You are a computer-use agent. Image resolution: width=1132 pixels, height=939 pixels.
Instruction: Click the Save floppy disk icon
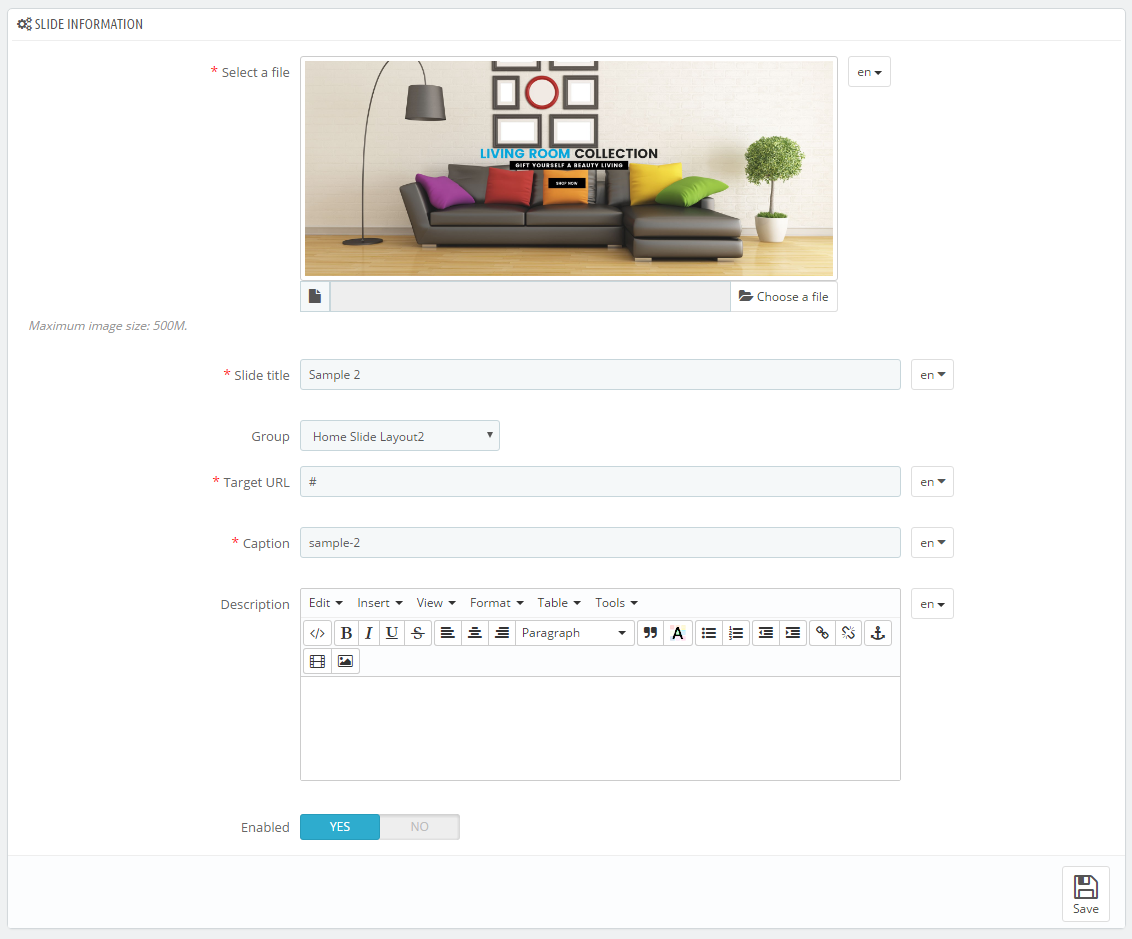(x=1086, y=887)
